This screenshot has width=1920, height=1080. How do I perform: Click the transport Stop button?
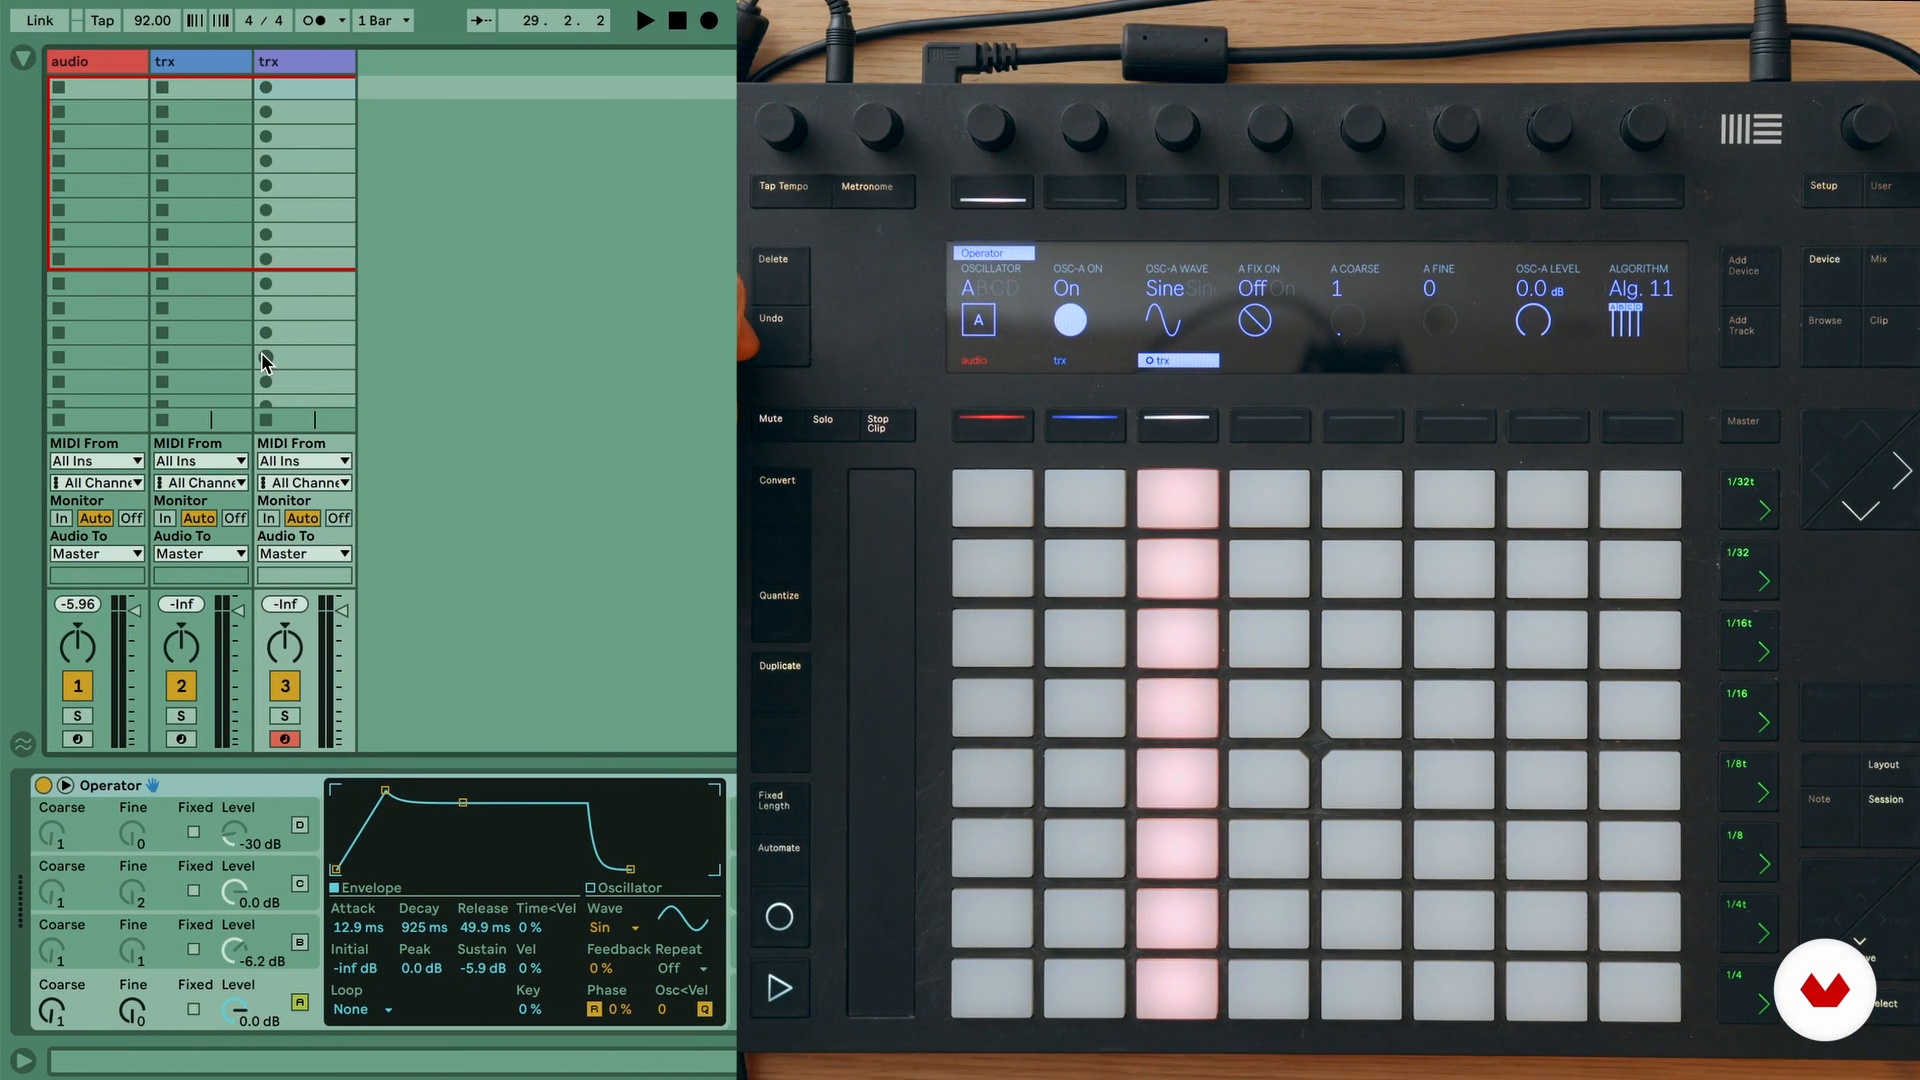(677, 20)
